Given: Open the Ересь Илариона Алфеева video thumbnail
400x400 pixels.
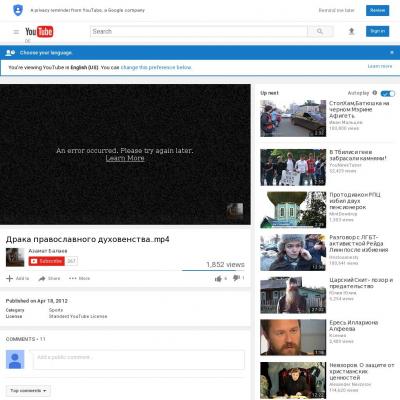Looking at the screenshot, I should point(293,337).
